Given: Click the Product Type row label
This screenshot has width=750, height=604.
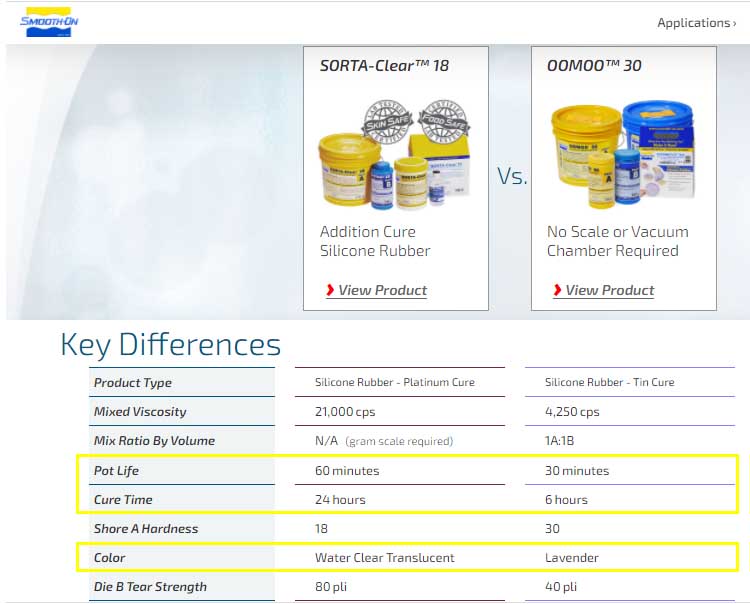Looking at the screenshot, I should 132,383.
